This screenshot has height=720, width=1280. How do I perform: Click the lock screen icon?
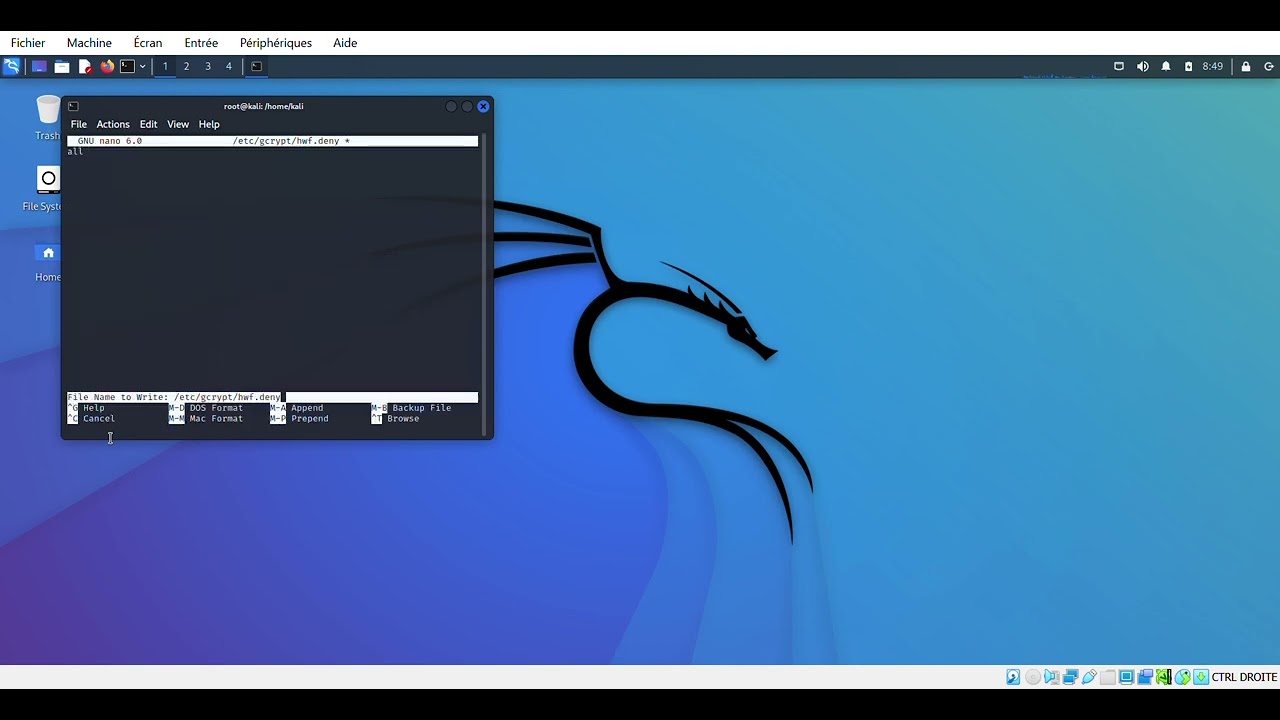[1246, 66]
